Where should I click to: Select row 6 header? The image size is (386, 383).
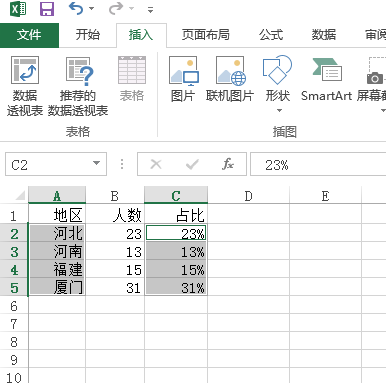click(x=14, y=306)
